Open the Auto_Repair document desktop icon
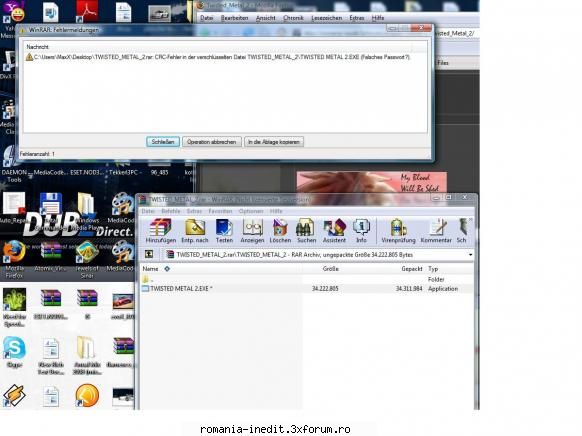Image resolution: width=582 pixels, height=436 pixels. [14, 208]
